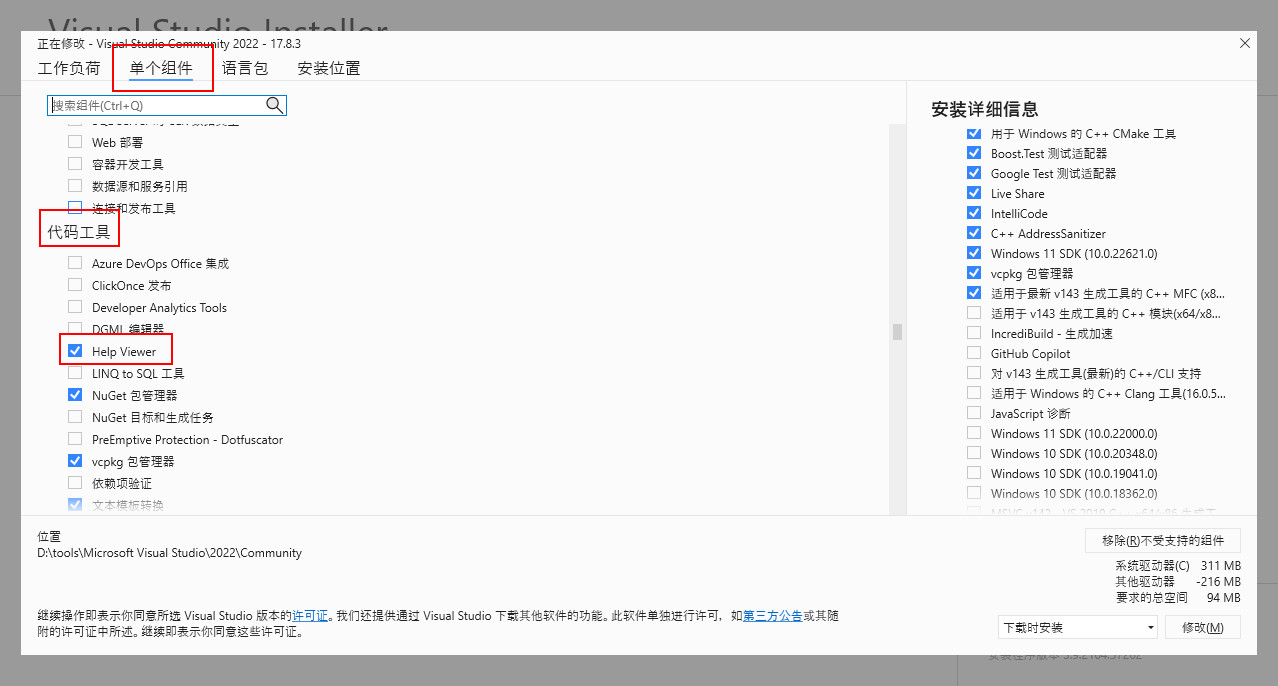Image resolution: width=1278 pixels, height=686 pixels.
Task: Uncheck IntelliCode in install details
Action: (x=974, y=213)
